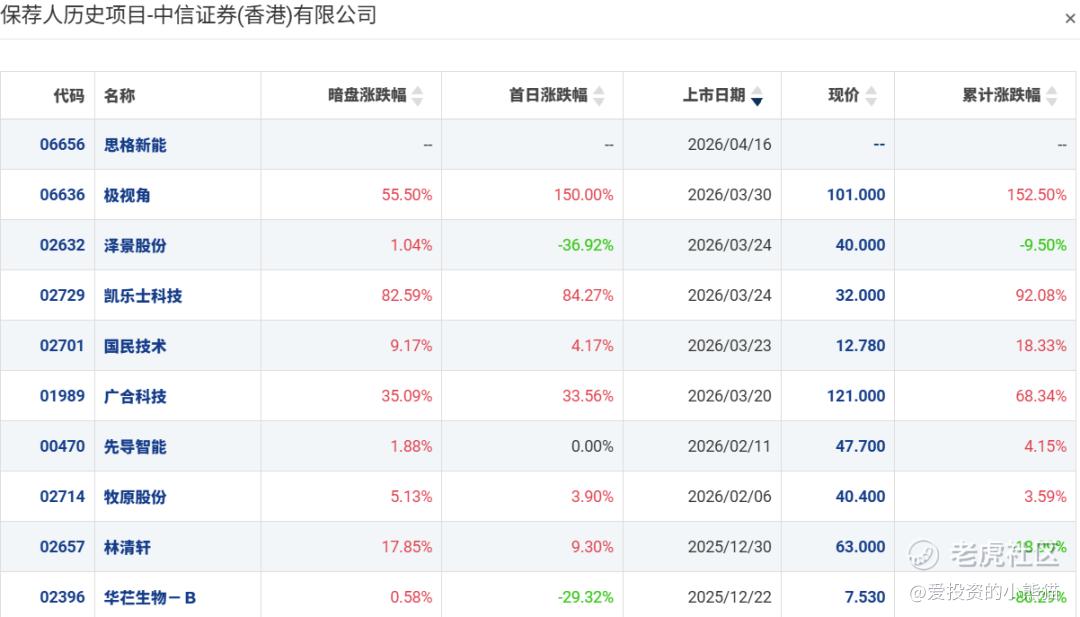The height and width of the screenshot is (617, 1080).
Task: Open stock code 06656
Action: coord(62,145)
